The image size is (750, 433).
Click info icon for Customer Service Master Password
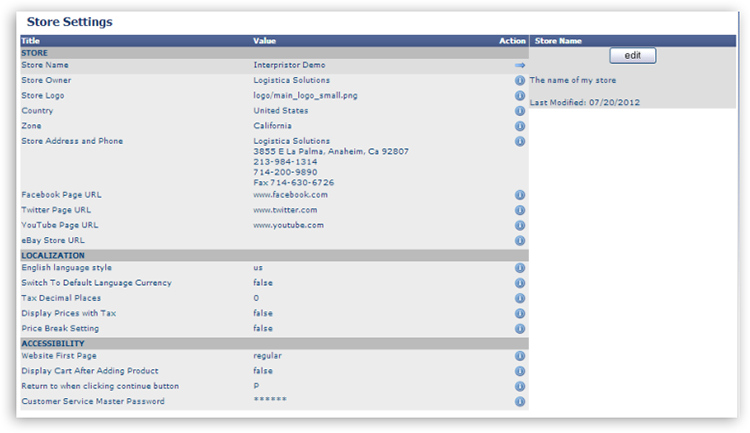520,402
